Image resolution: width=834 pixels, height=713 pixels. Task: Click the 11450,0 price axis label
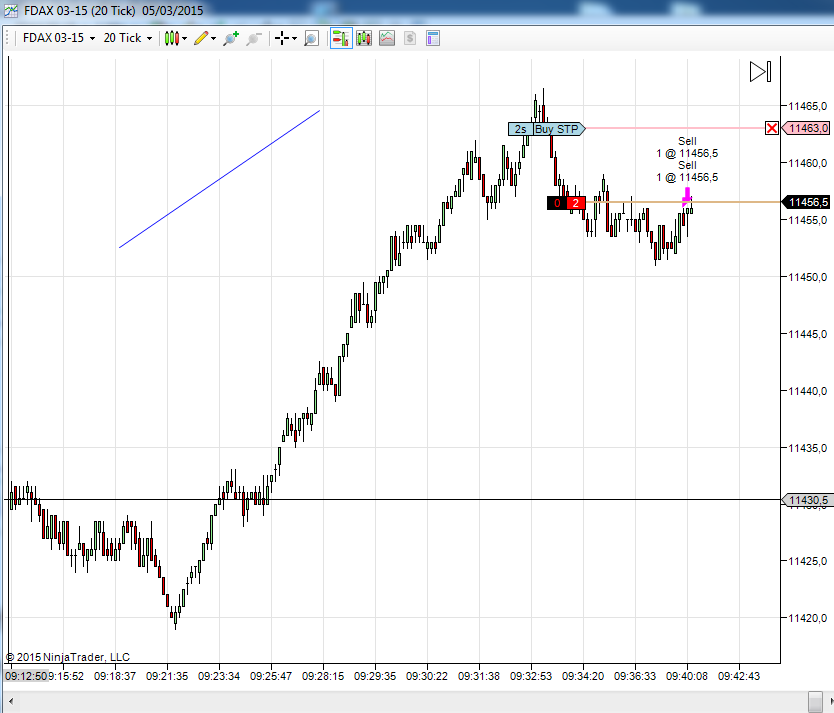click(807, 277)
